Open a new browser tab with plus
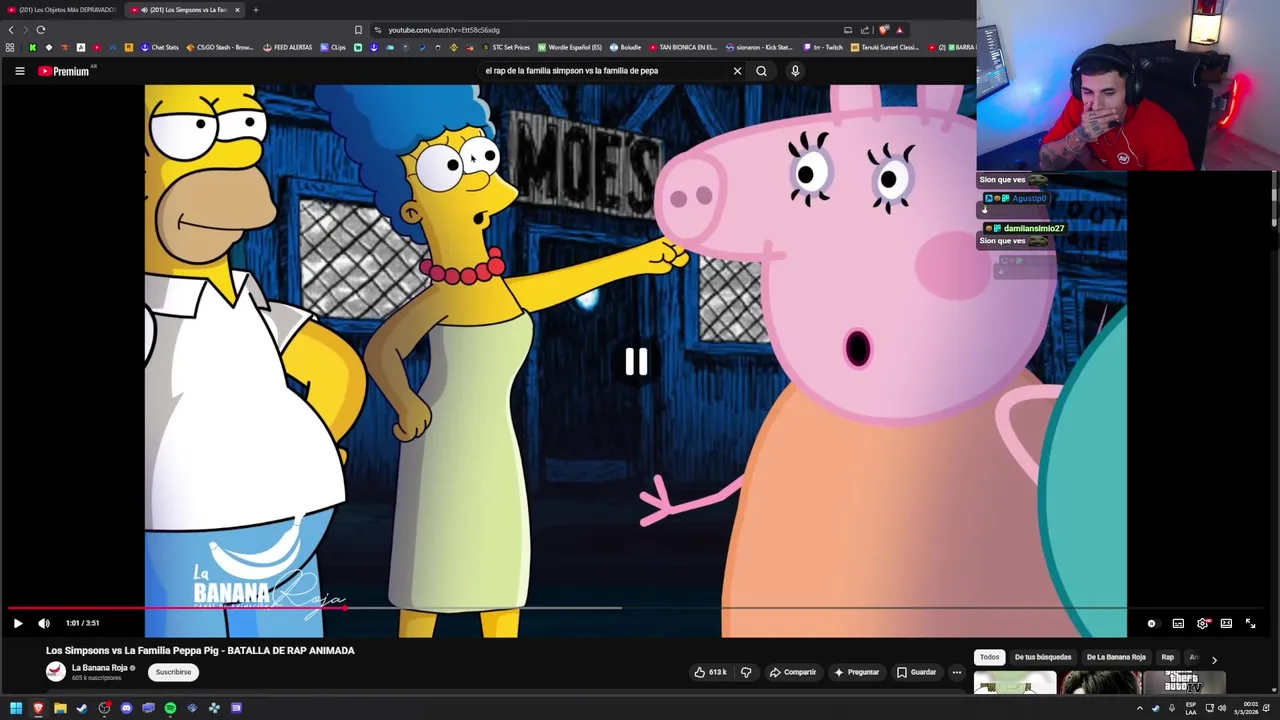Screen dimensions: 1280x720 (255, 10)
